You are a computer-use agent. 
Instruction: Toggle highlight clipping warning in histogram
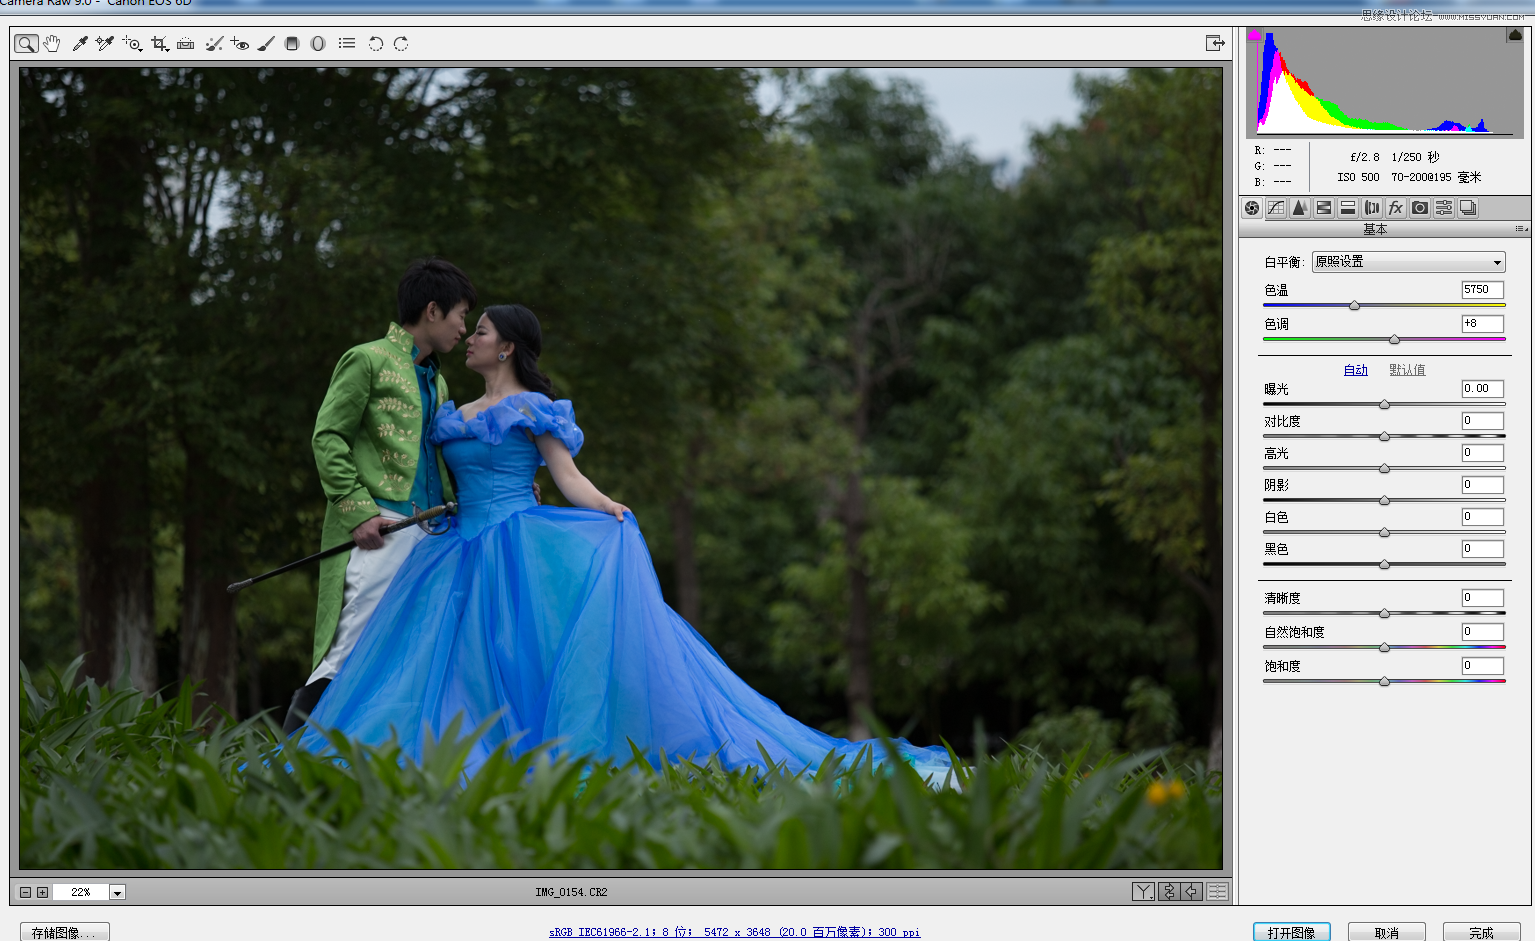click(x=1515, y=35)
